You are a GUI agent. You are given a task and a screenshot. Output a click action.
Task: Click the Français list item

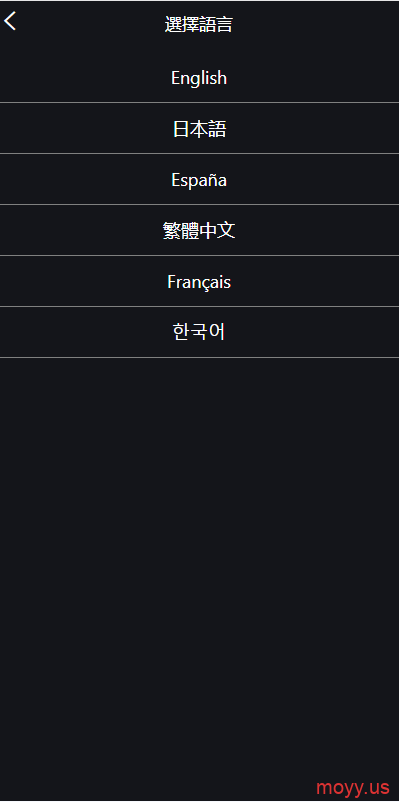200,281
